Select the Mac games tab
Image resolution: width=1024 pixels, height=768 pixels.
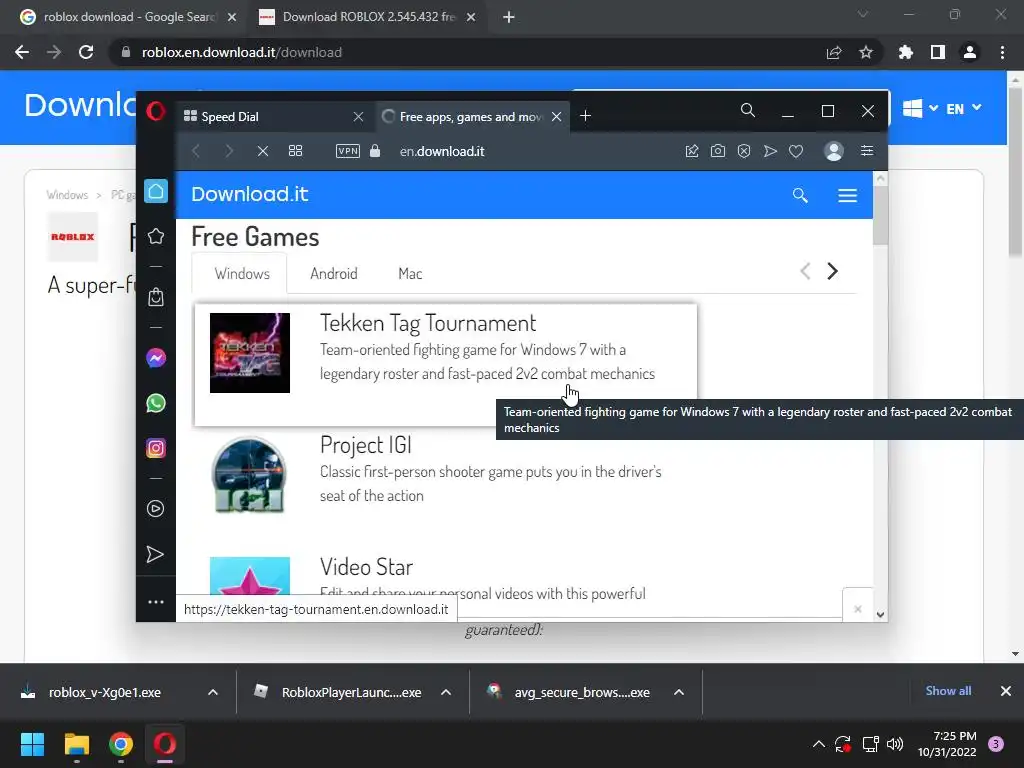410,274
